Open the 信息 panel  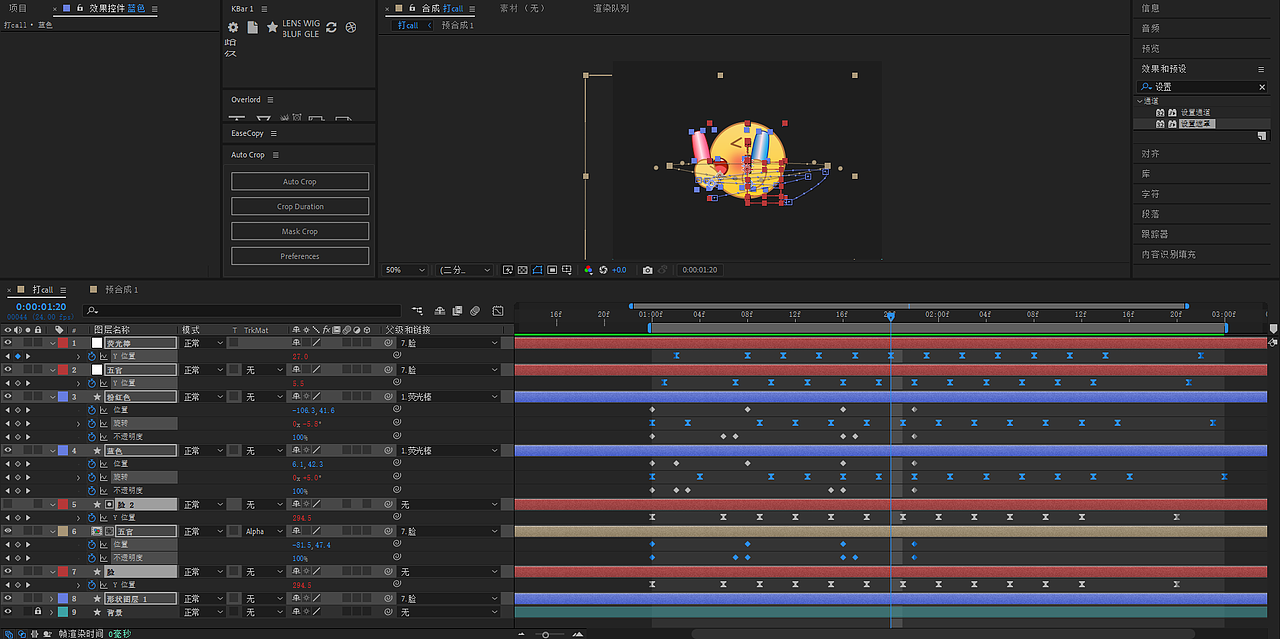(1151, 8)
